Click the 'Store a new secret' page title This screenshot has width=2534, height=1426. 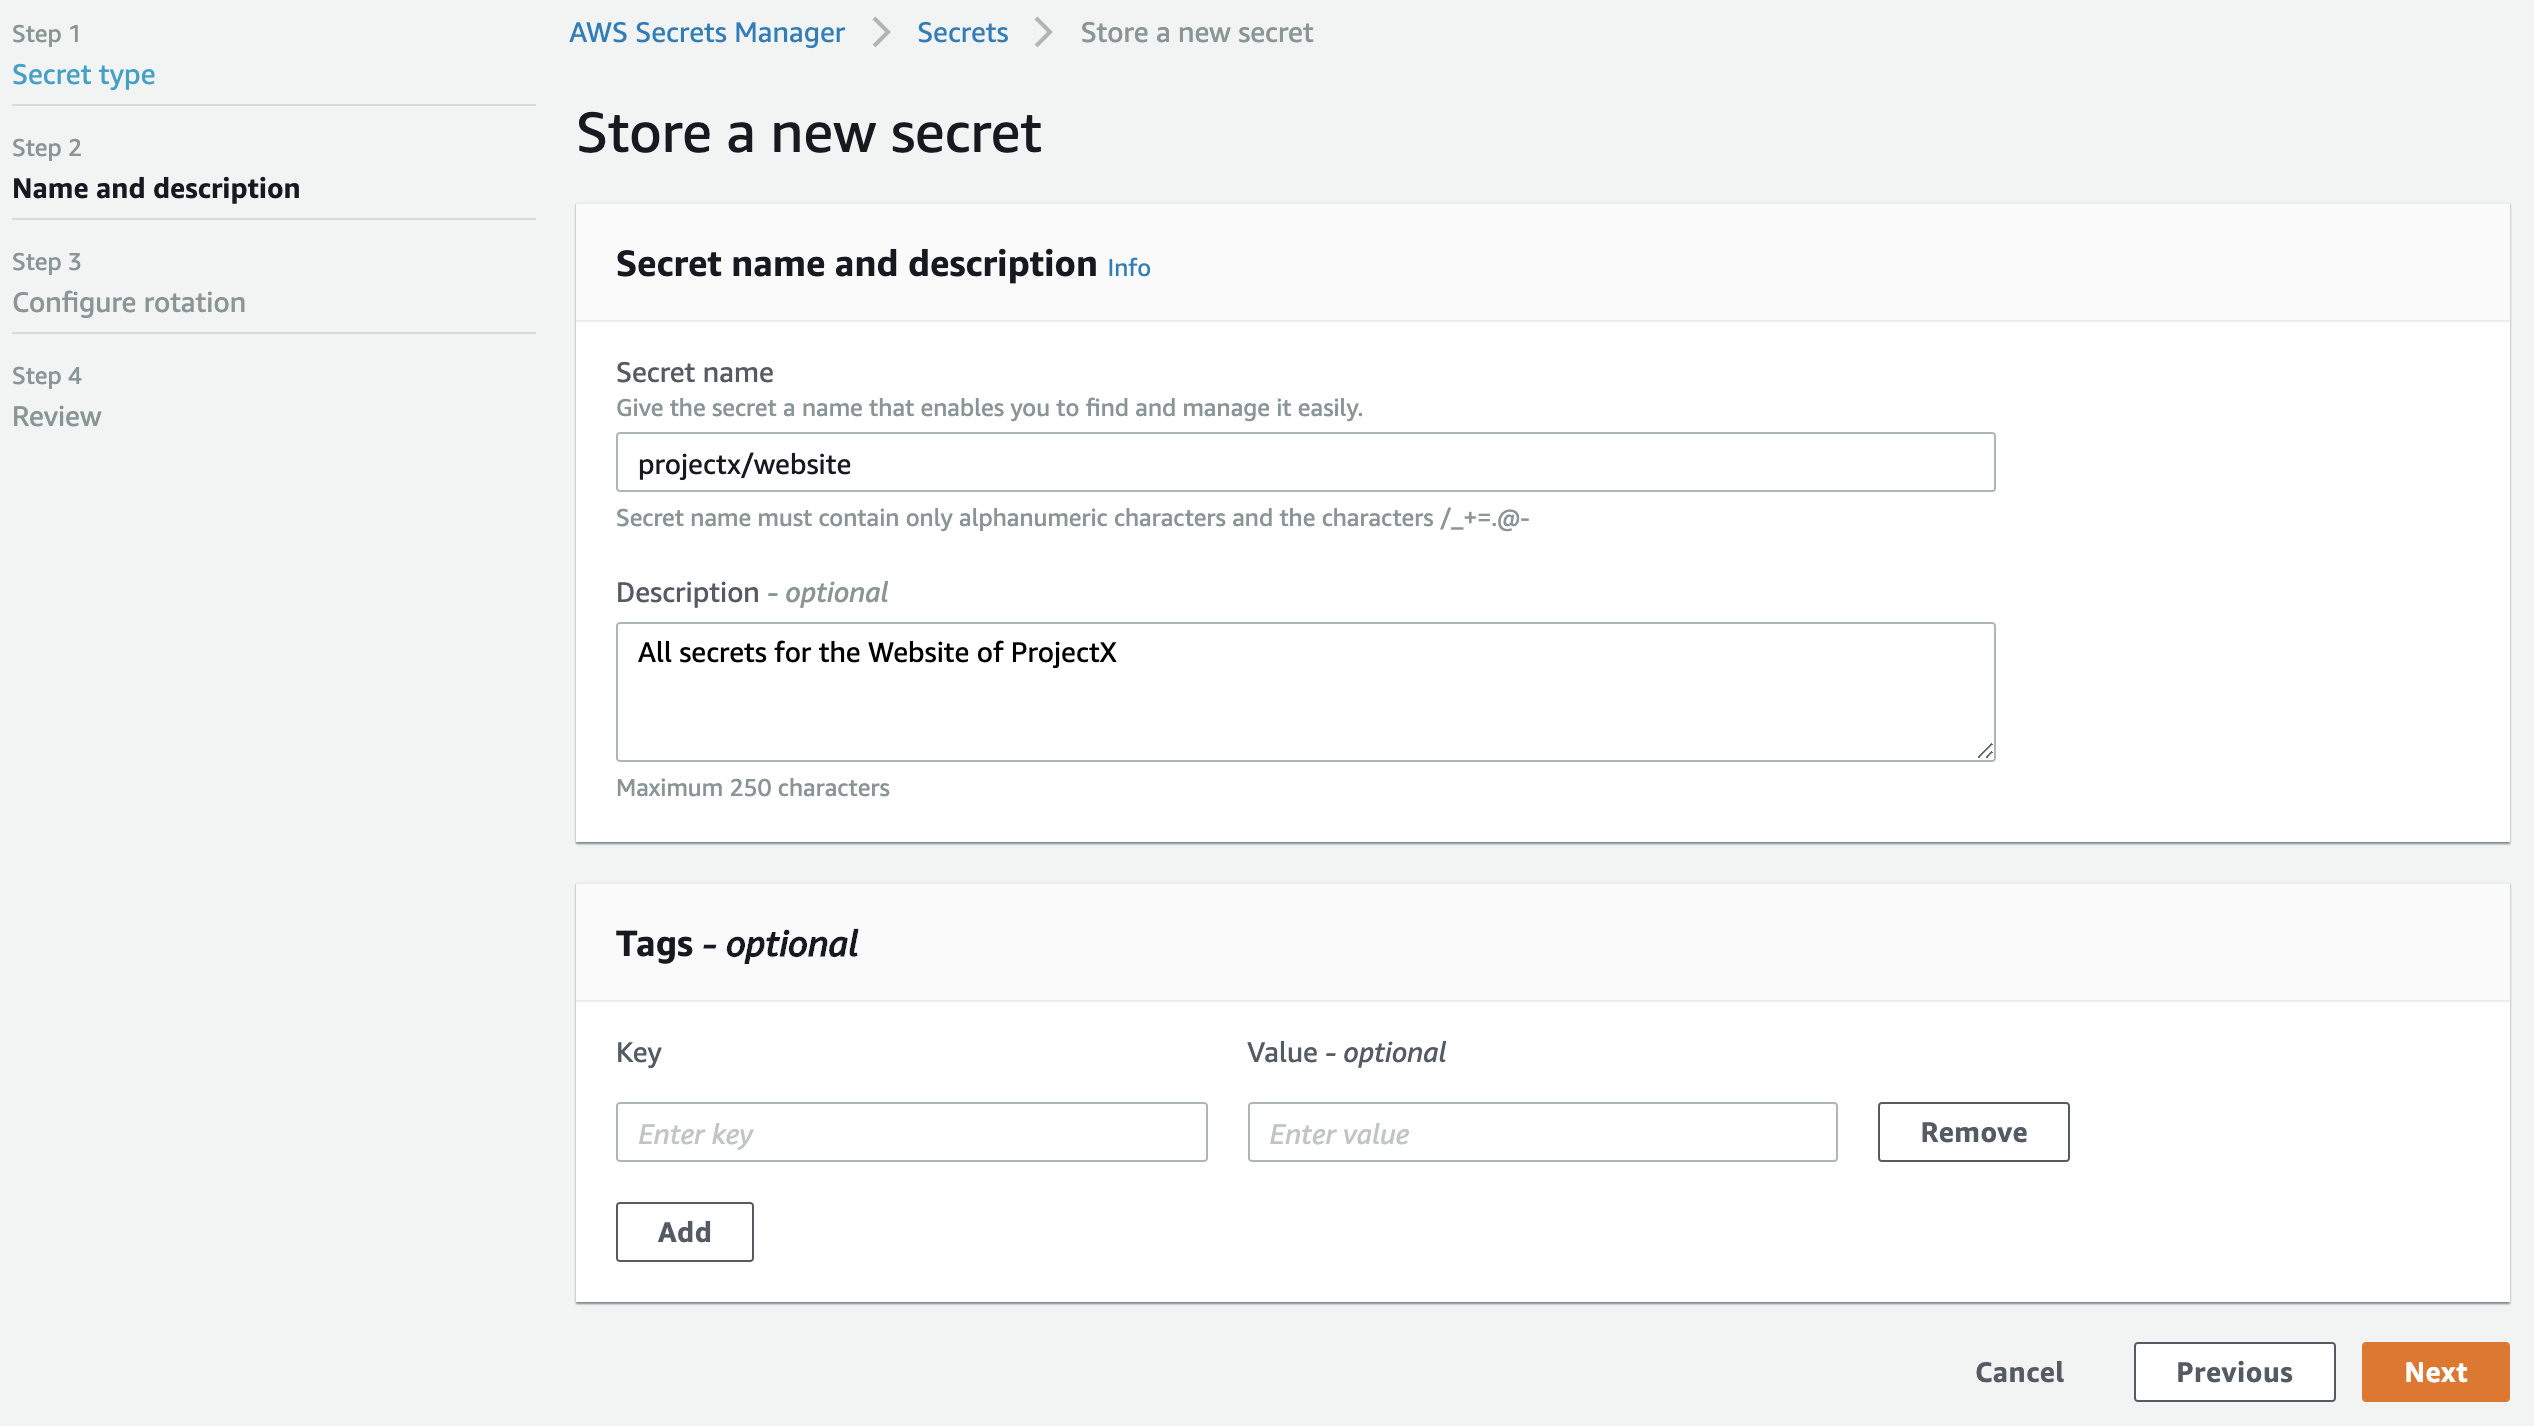pyautogui.click(x=809, y=133)
